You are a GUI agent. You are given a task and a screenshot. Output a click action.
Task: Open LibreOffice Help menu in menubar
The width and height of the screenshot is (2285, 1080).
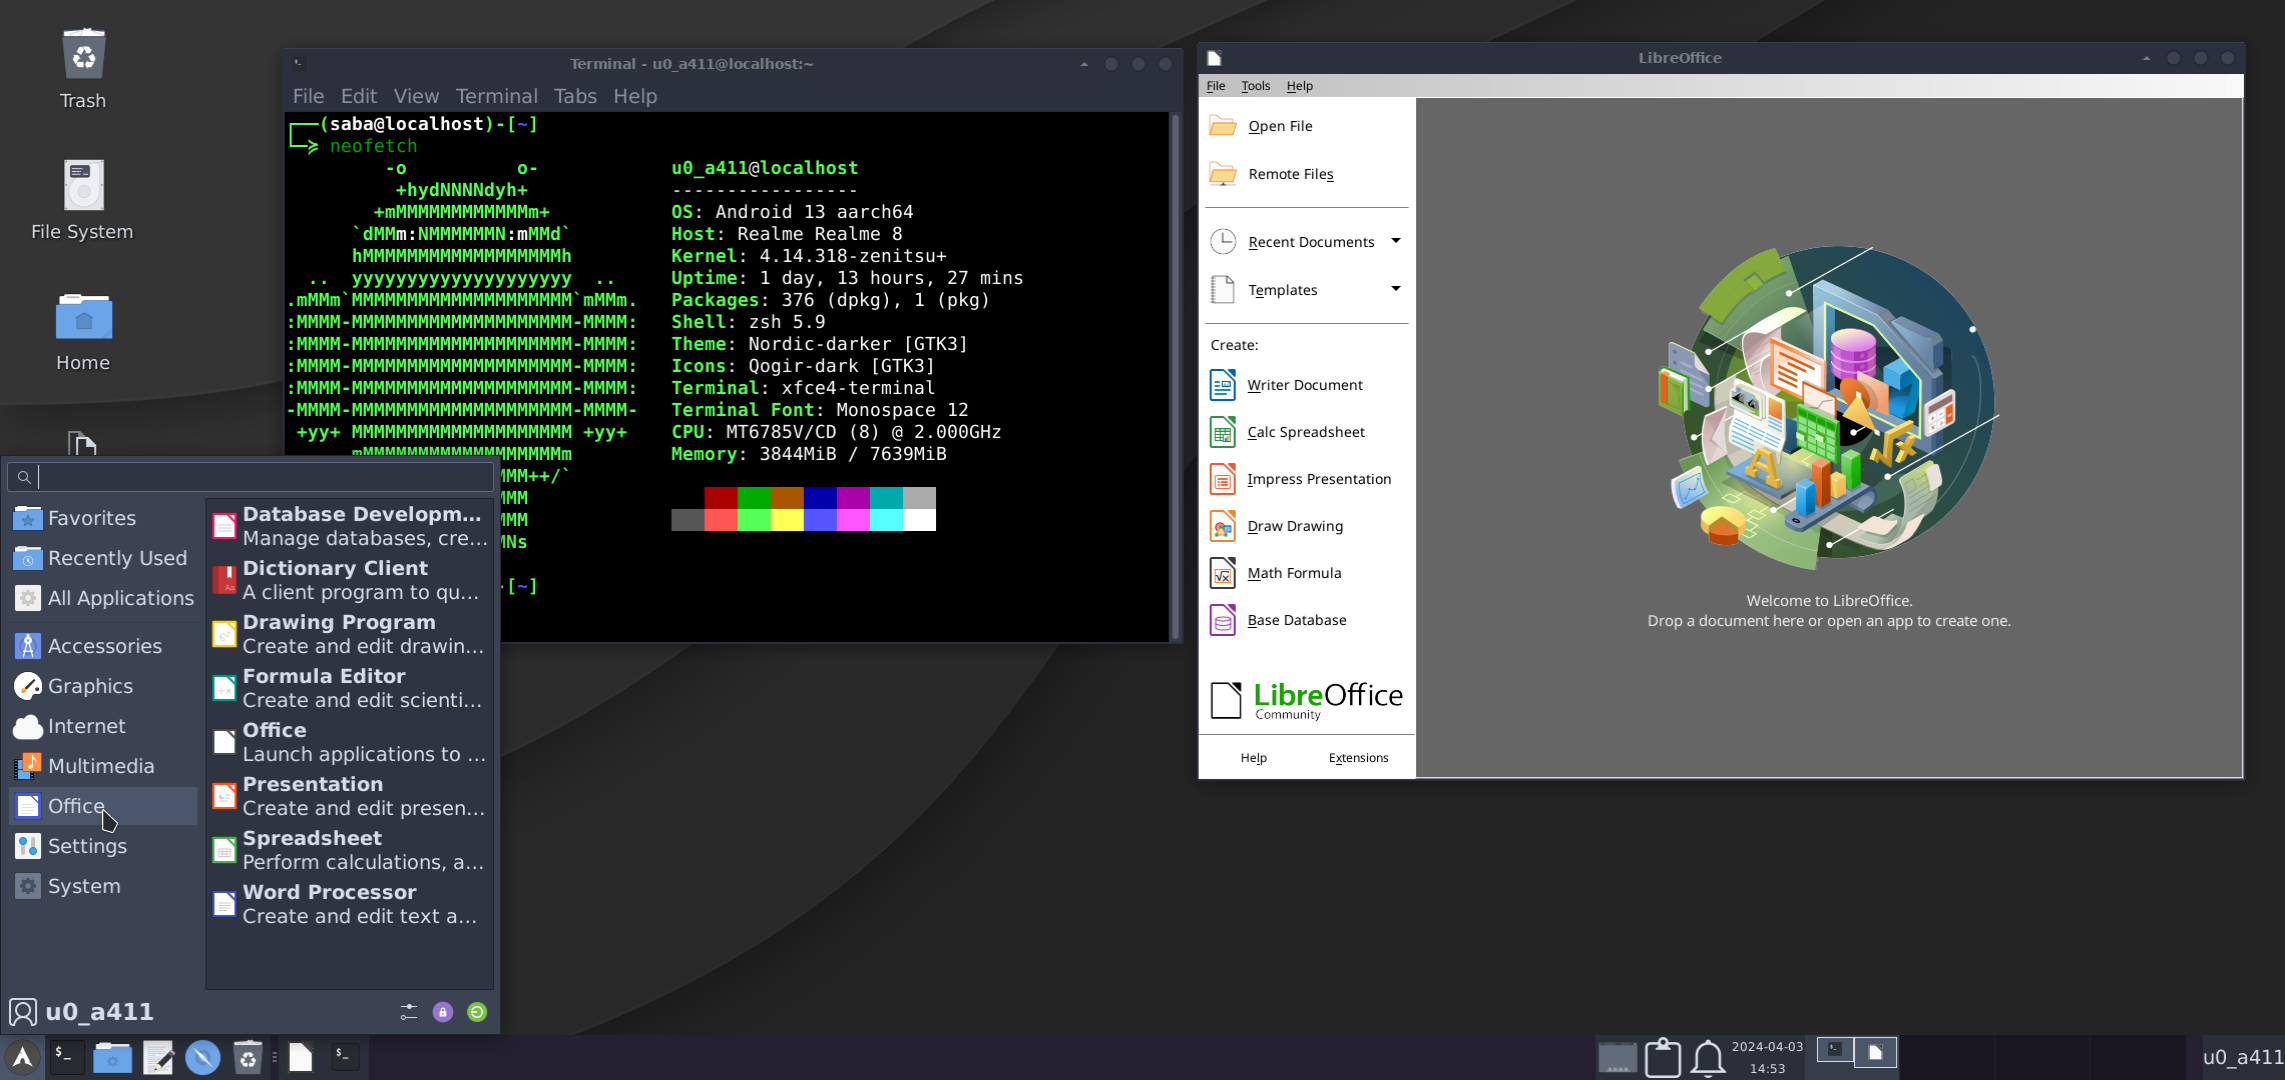pyautogui.click(x=1299, y=86)
